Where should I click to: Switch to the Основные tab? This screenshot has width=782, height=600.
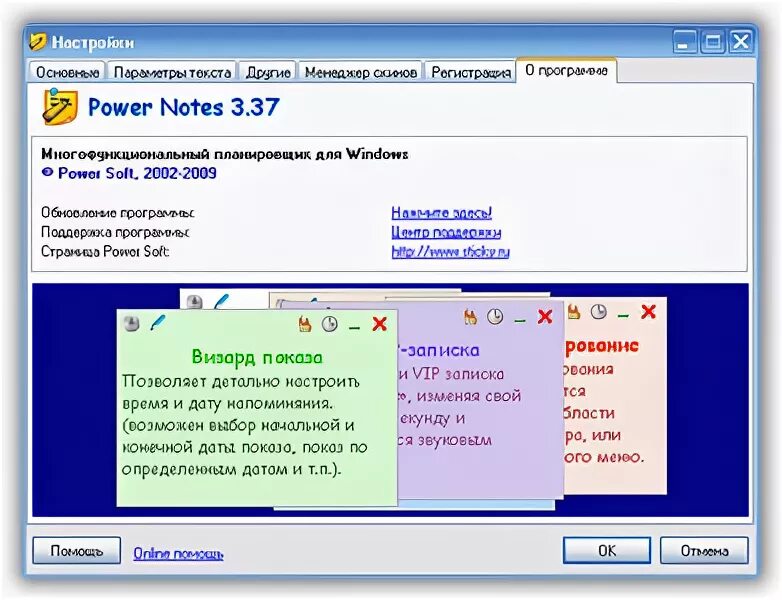click(x=67, y=72)
